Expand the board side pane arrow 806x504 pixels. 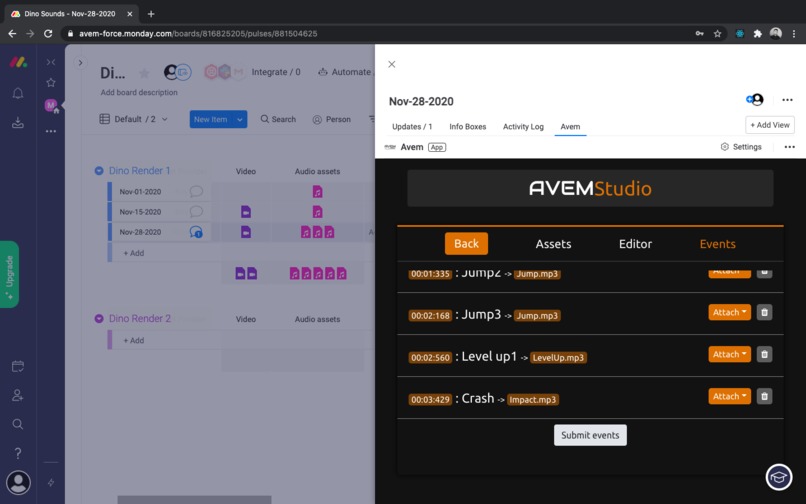pos(80,63)
